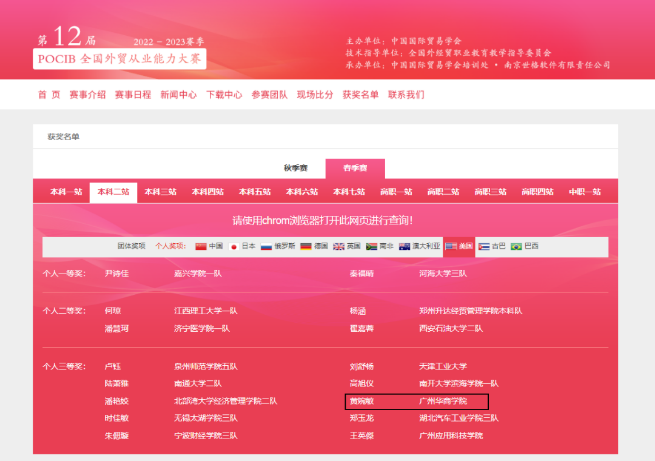The height and width of the screenshot is (461, 655).
Task: Select the China flag icon
Action: pyautogui.click(x=200, y=246)
